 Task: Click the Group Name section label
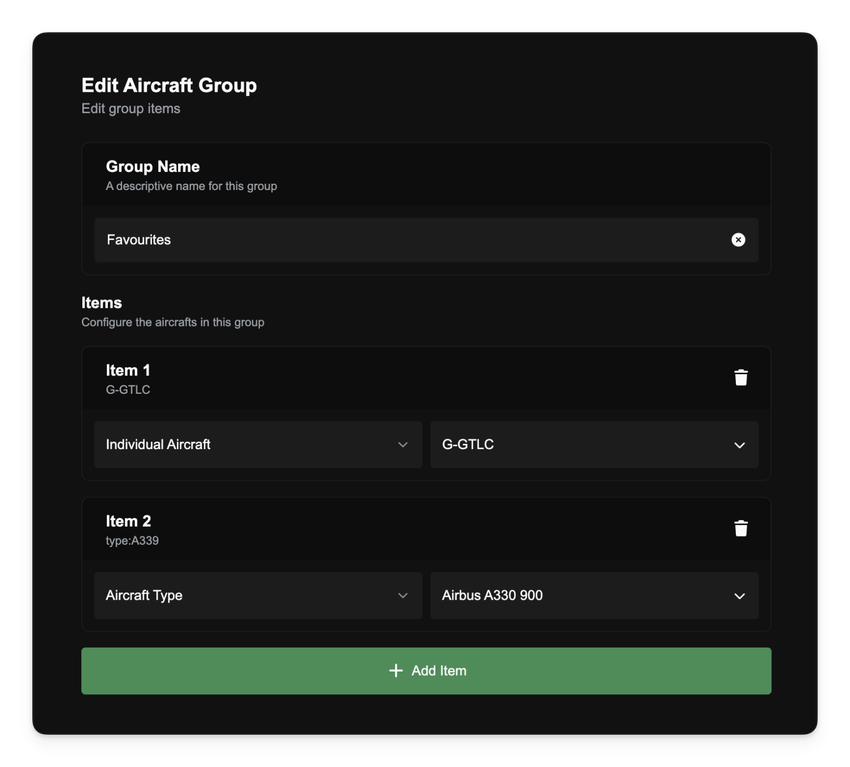[x=153, y=167]
